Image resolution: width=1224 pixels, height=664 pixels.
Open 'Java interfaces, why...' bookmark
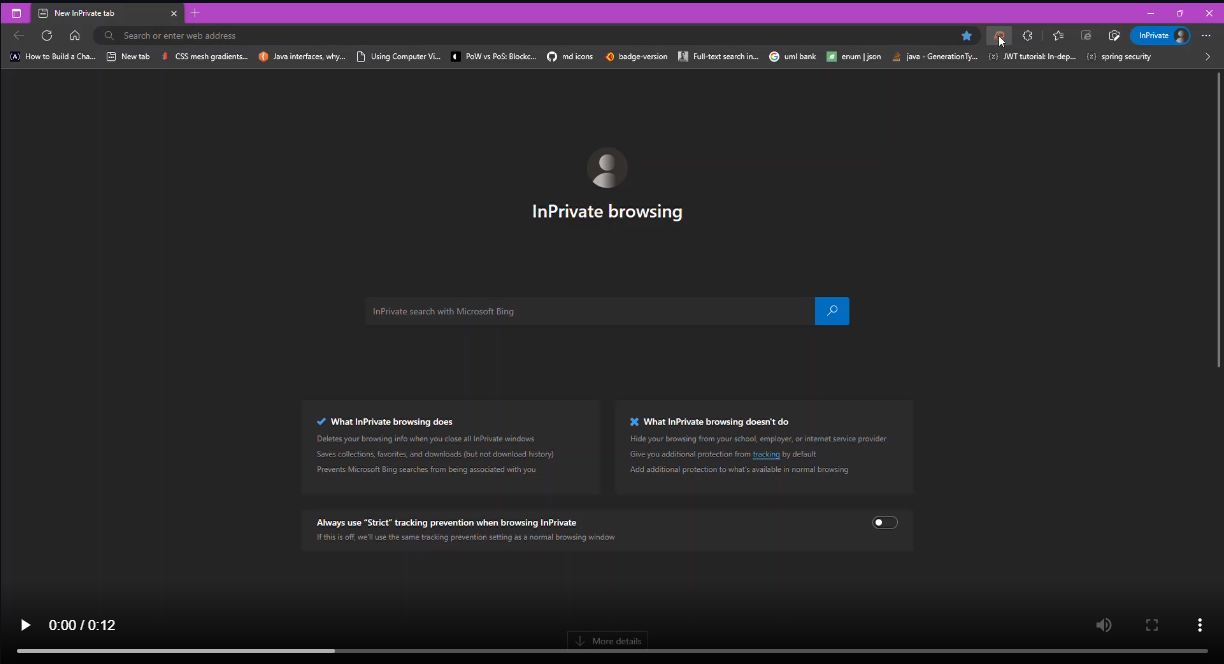302,57
